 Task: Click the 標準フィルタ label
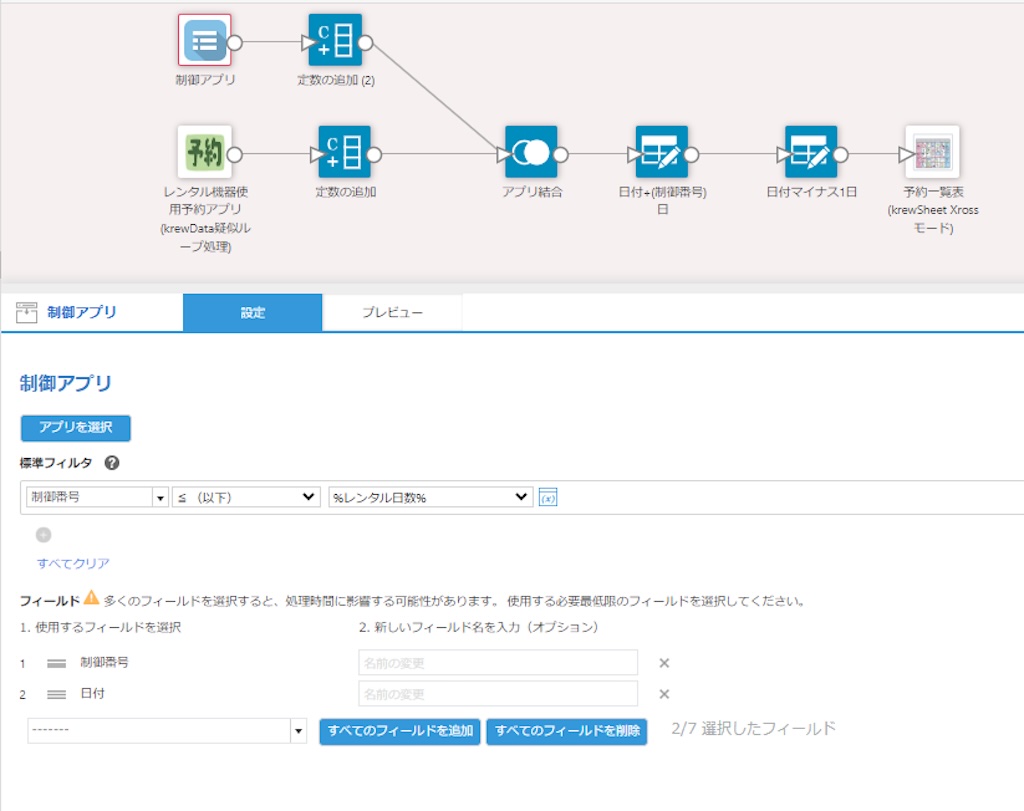[56, 463]
